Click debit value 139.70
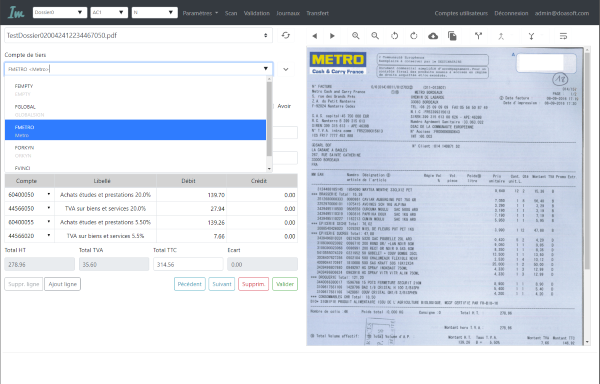 tap(216, 195)
